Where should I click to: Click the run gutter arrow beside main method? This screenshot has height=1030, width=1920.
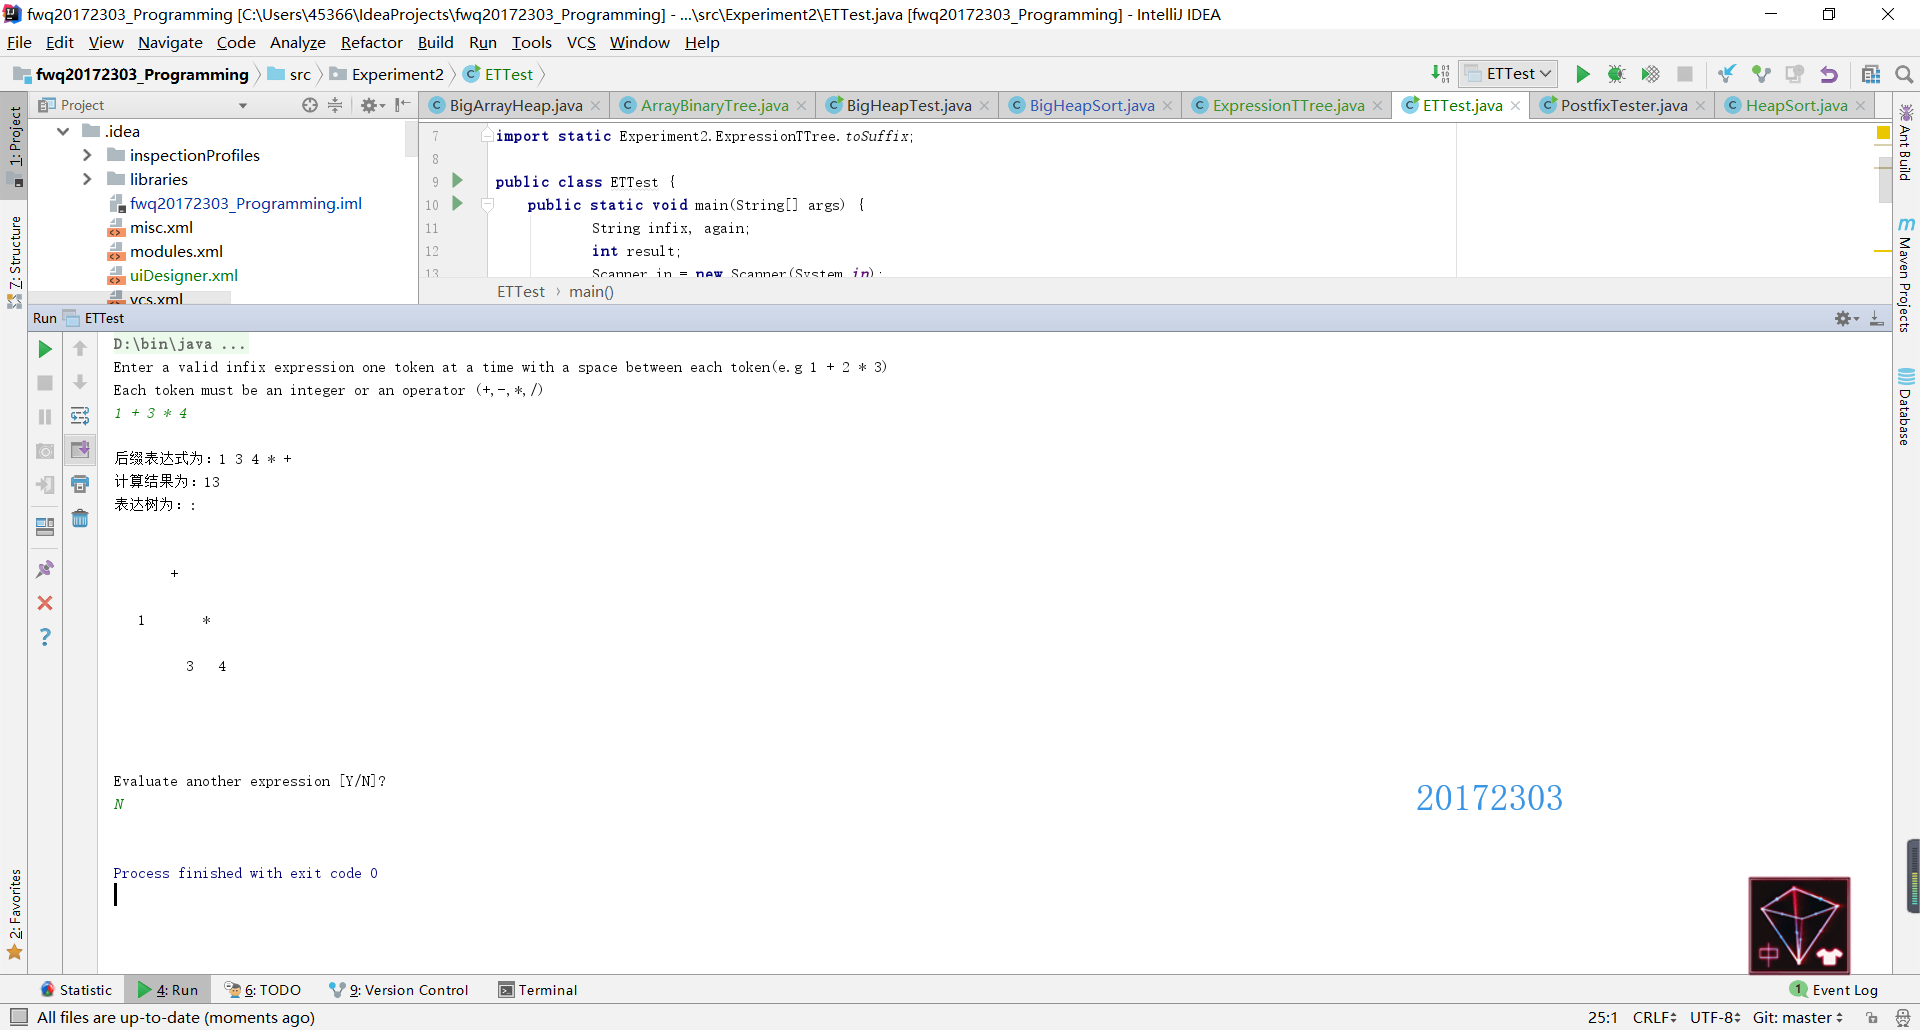tap(457, 204)
